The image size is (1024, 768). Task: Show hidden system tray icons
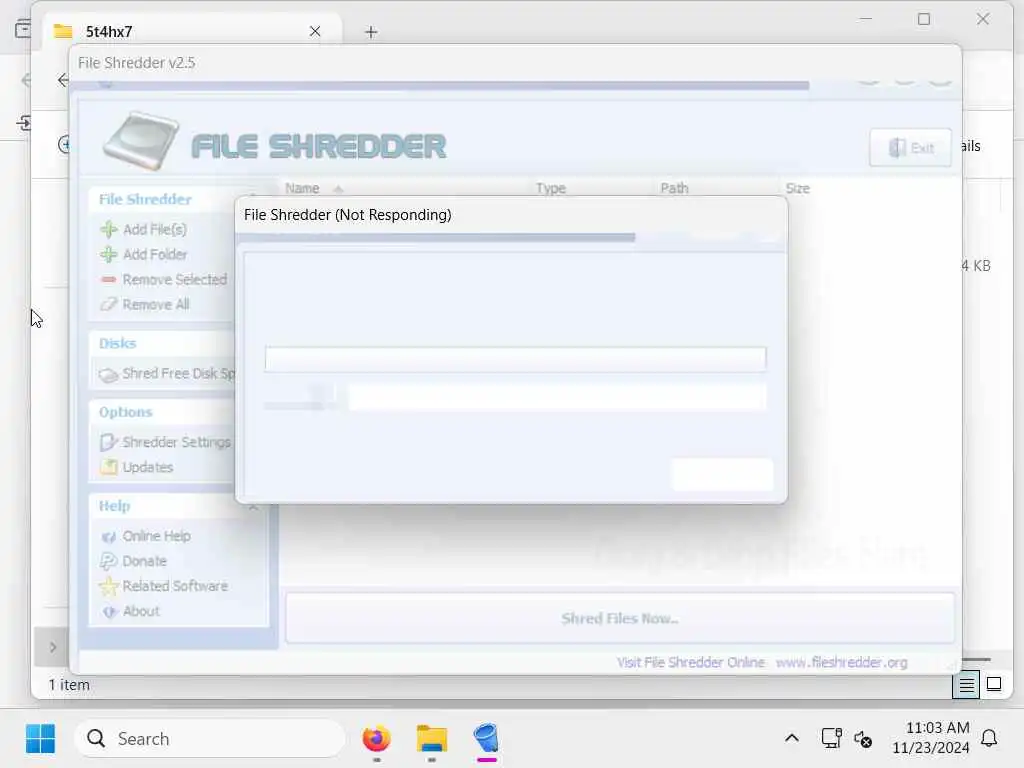pyautogui.click(x=792, y=739)
